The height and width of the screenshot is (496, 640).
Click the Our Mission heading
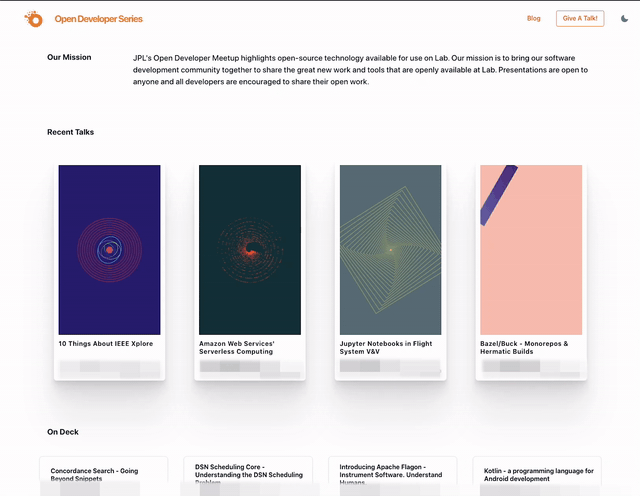pos(69,57)
